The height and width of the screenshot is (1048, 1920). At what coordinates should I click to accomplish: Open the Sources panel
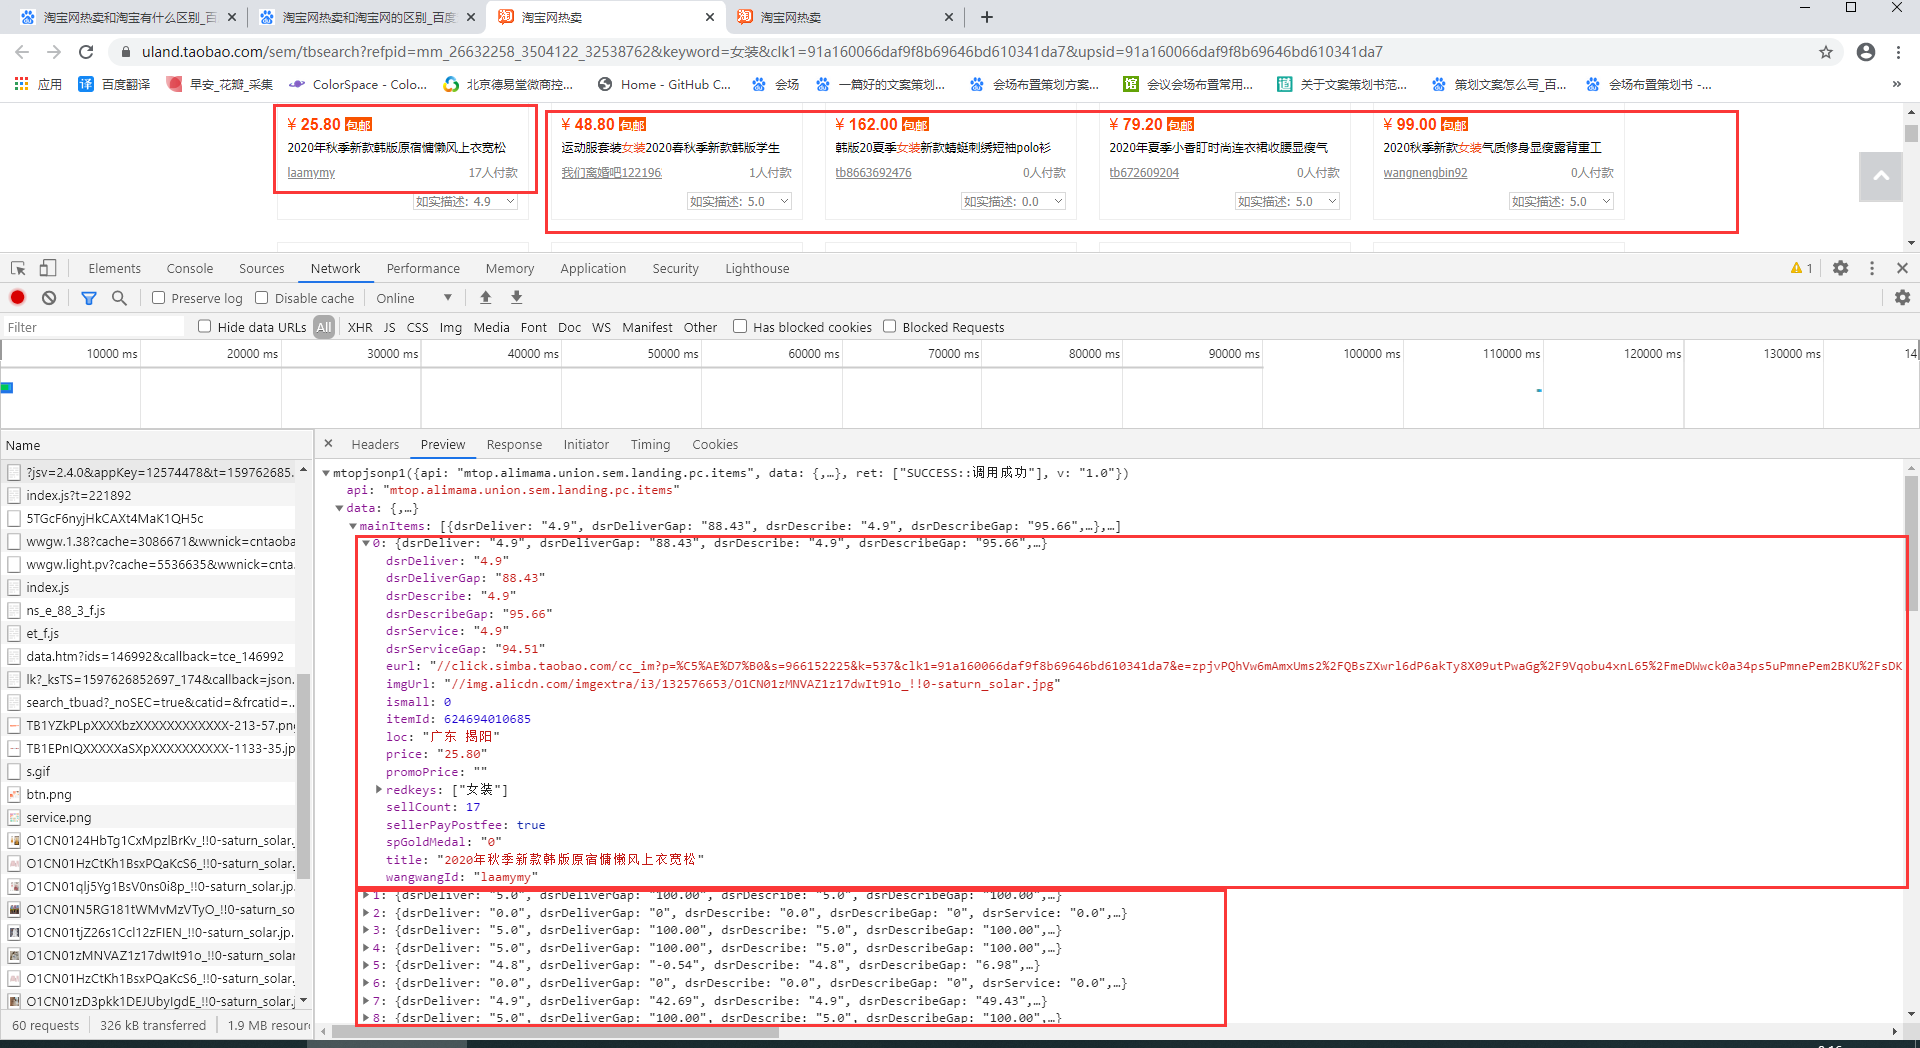click(x=262, y=268)
